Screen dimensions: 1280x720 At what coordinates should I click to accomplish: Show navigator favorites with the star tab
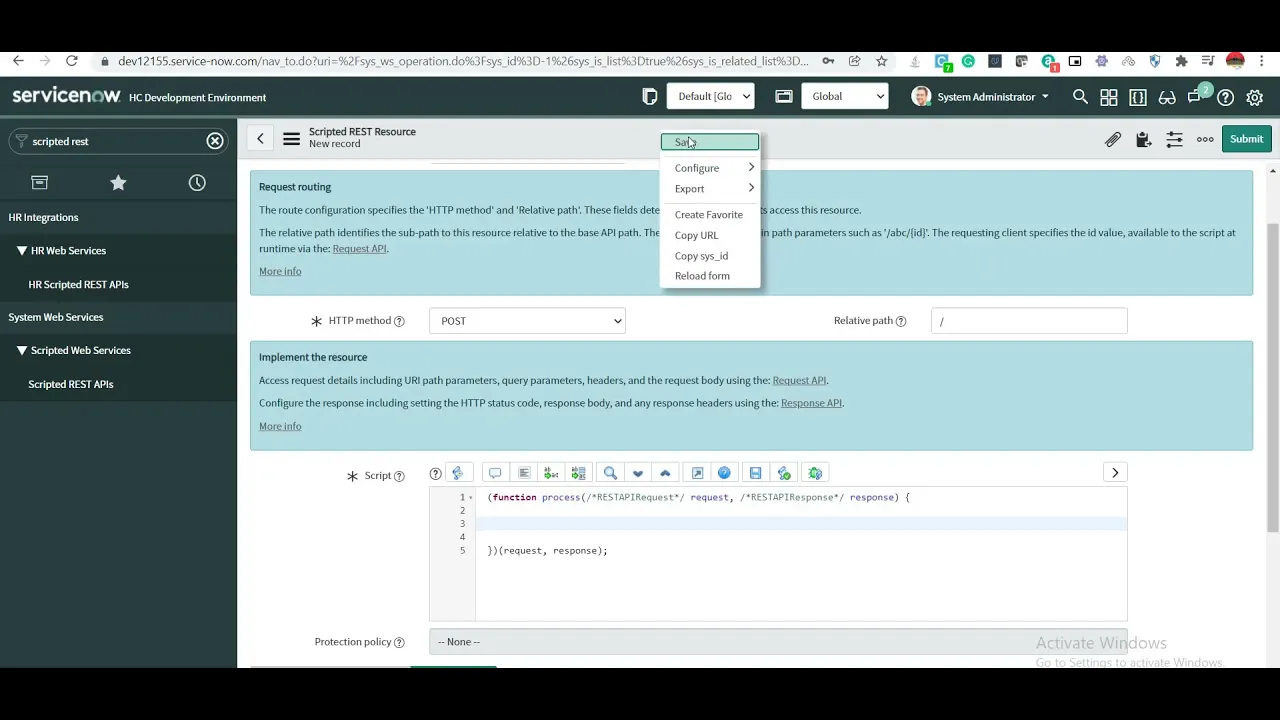tap(118, 182)
